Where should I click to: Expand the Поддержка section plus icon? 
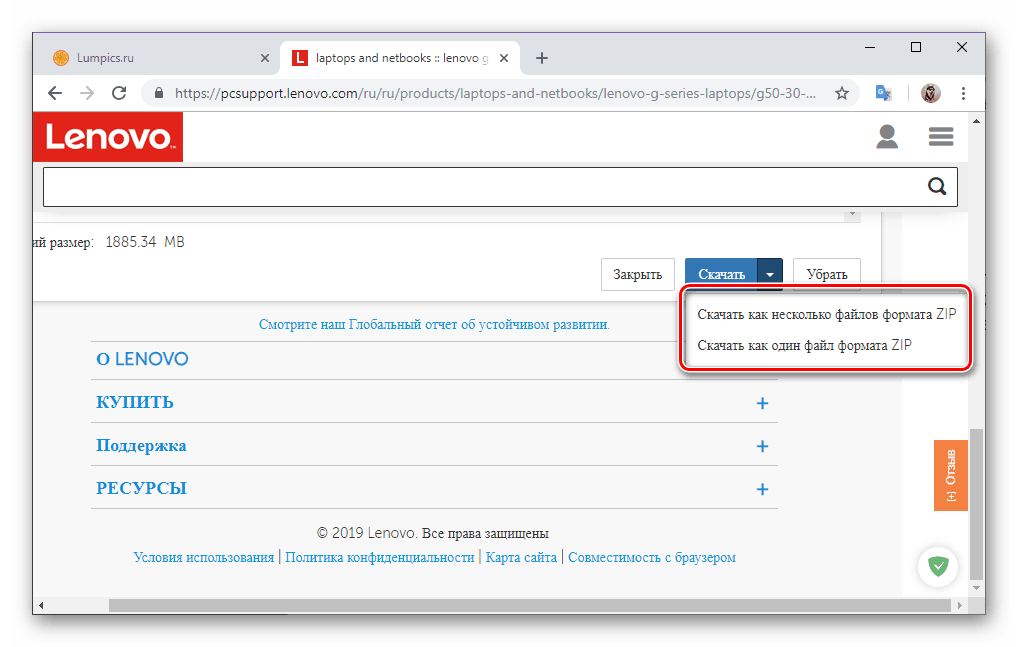click(x=762, y=446)
